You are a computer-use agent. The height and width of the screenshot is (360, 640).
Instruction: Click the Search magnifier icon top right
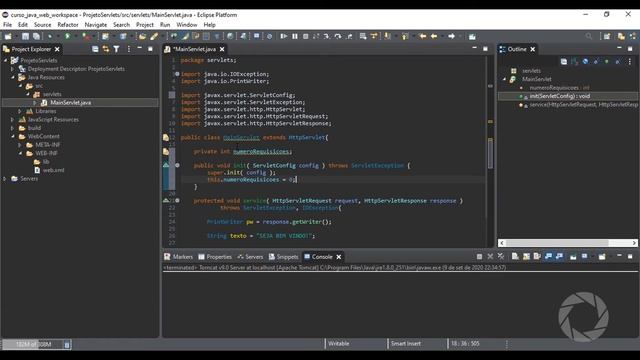(x=589, y=36)
